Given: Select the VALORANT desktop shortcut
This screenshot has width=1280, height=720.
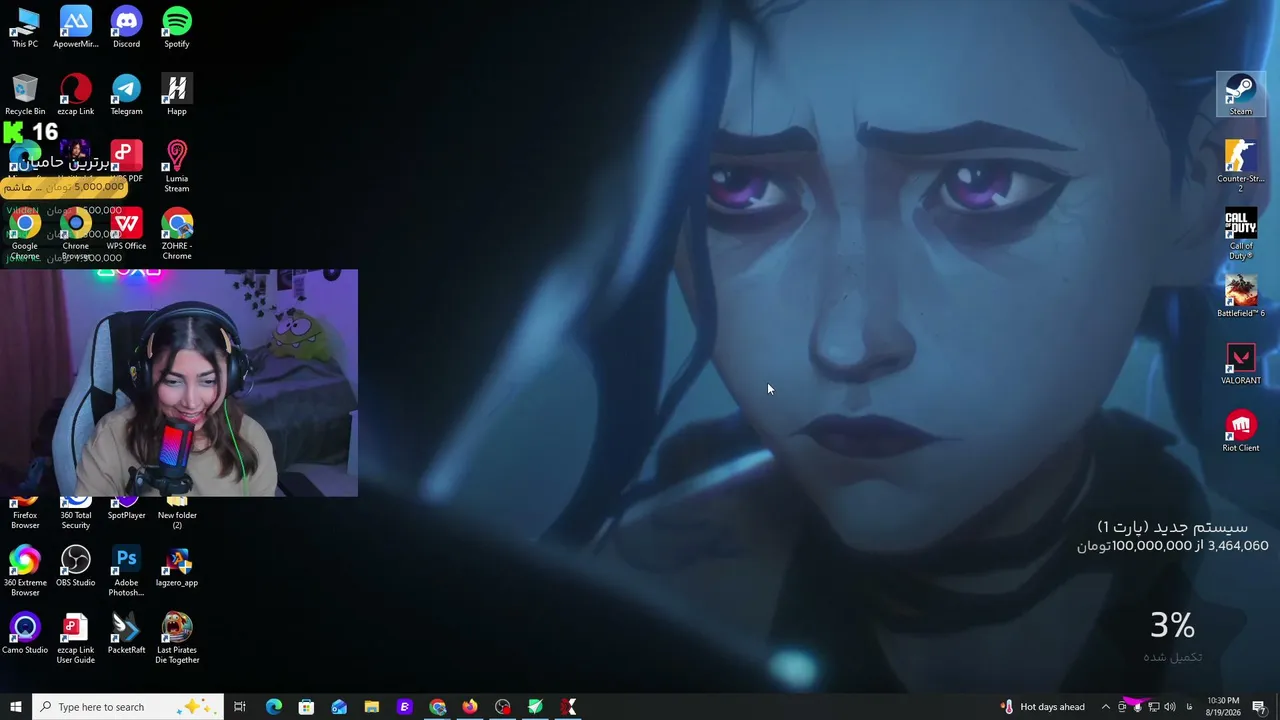Looking at the screenshot, I should click(x=1241, y=364).
